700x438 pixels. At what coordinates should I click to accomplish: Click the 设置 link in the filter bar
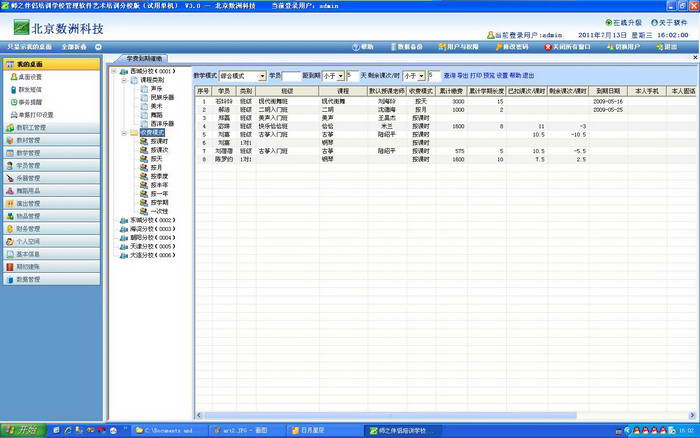pyautogui.click(x=502, y=76)
